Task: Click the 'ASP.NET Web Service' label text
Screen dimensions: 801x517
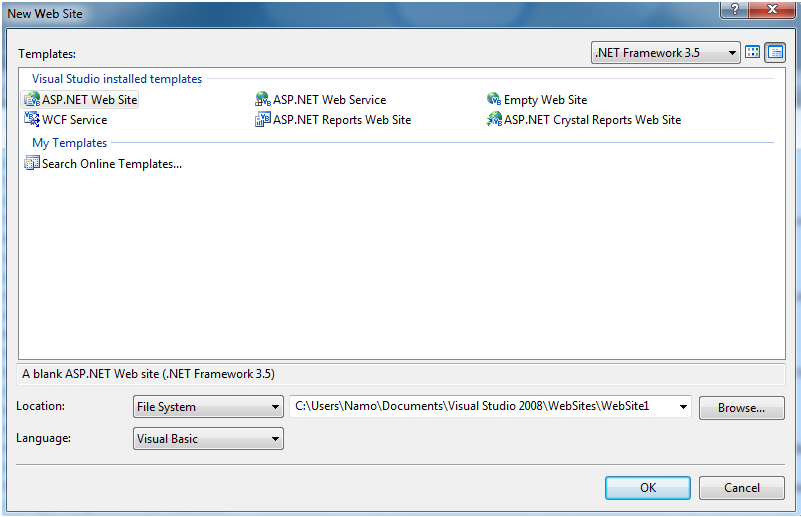Action: [x=329, y=100]
